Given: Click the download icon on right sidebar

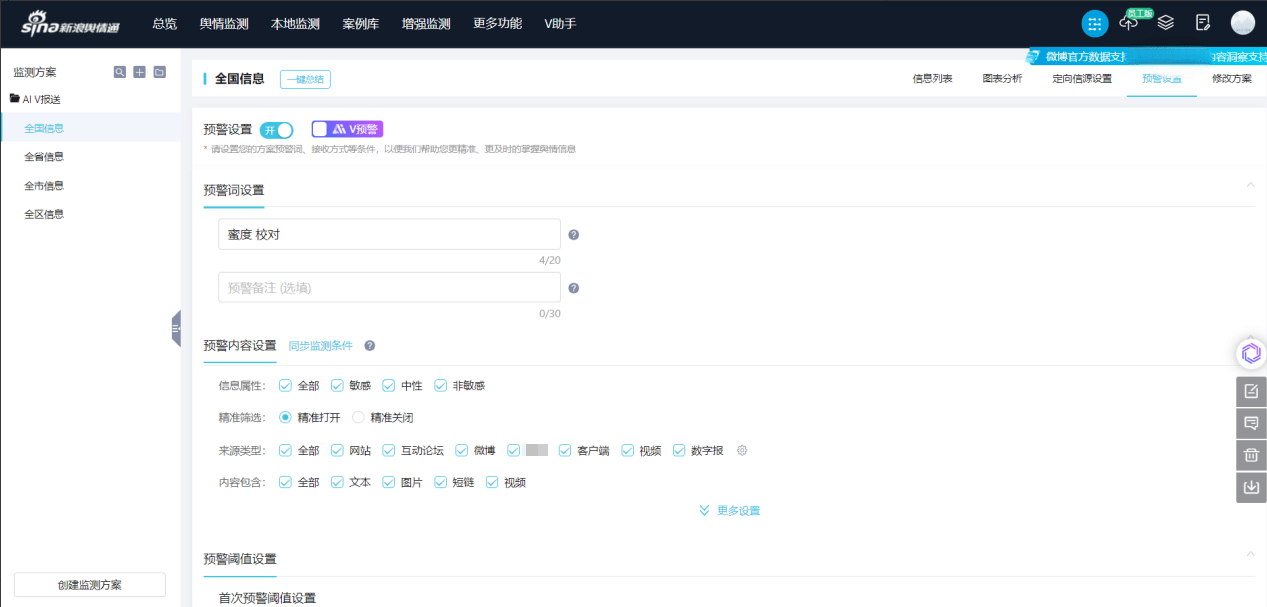Looking at the screenshot, I should [1251, 488].
